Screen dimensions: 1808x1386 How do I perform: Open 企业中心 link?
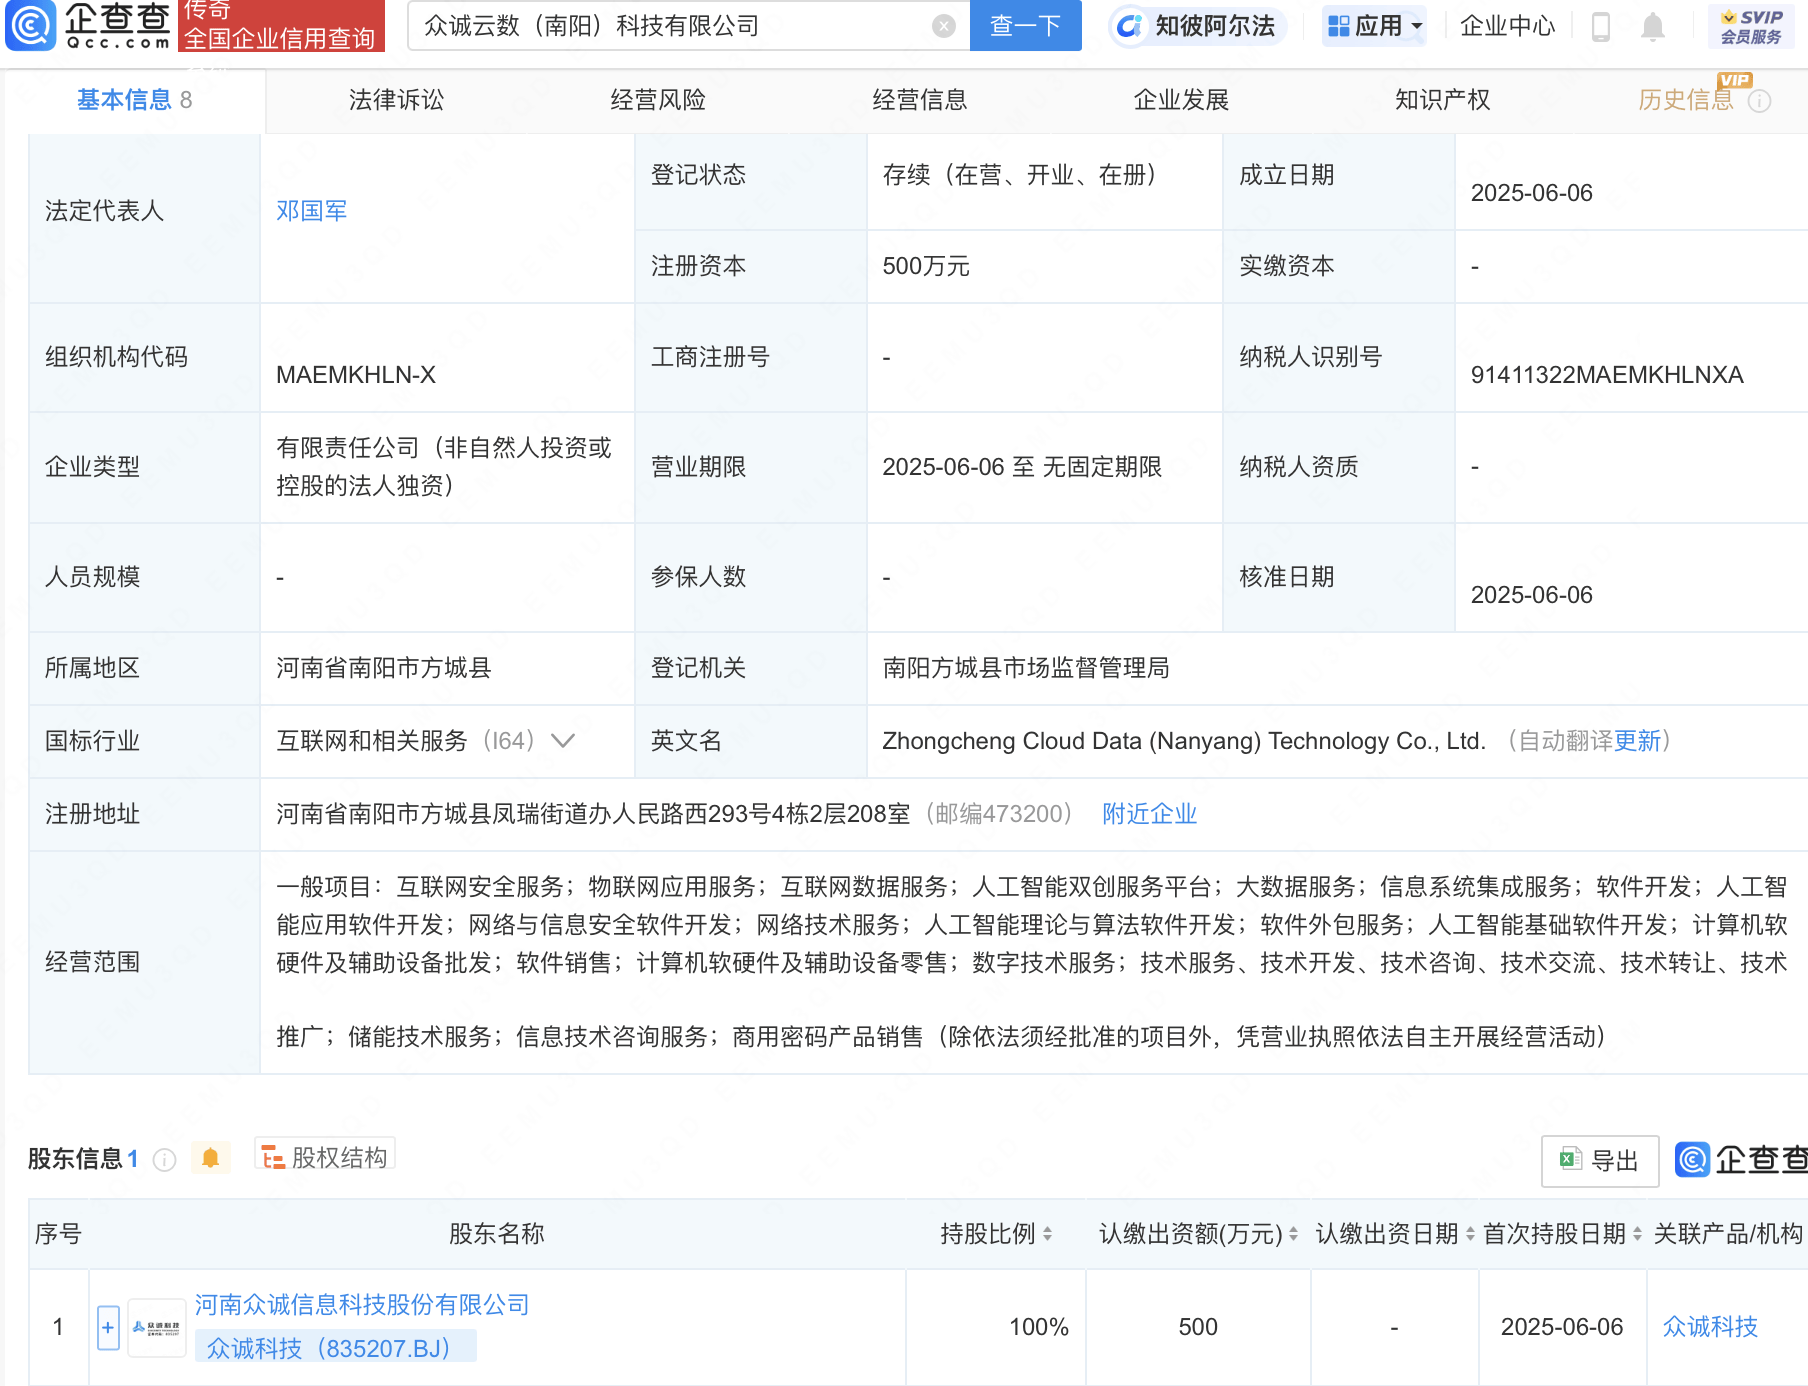click(x=1507, y=26)
